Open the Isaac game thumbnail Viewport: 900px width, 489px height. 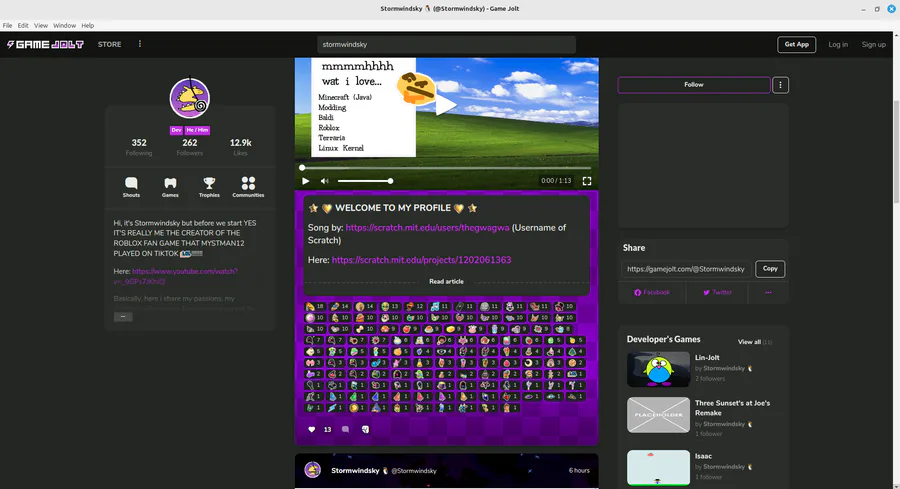pos(658,467)
